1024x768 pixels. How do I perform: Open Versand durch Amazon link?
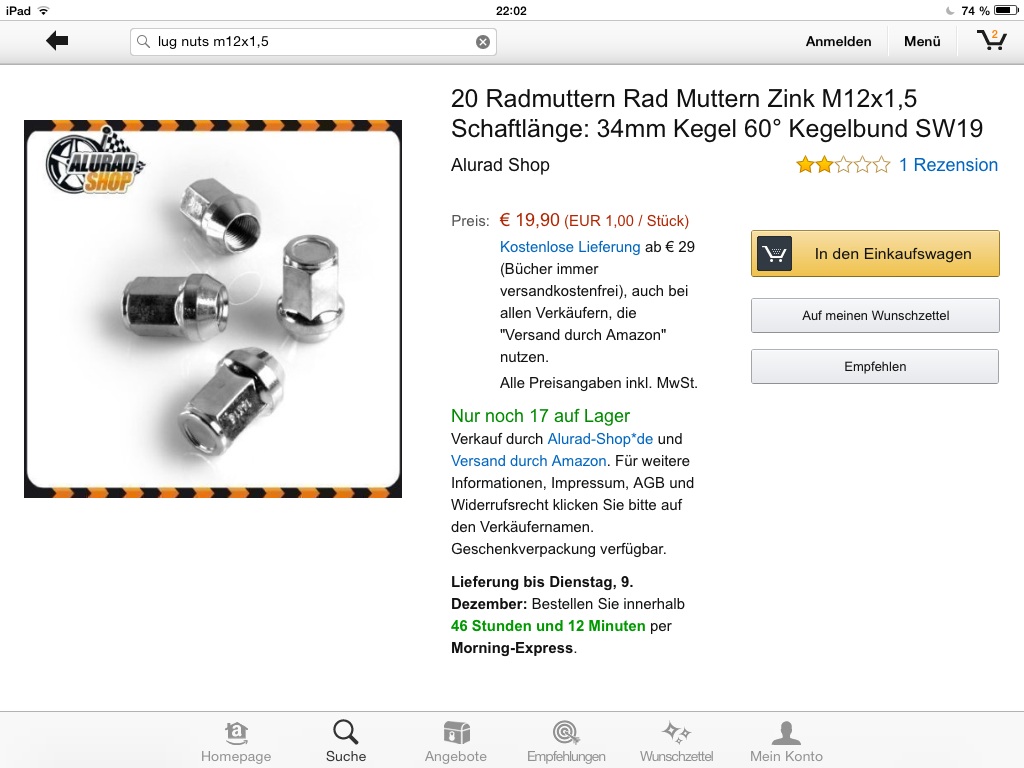tap(528, 461)
